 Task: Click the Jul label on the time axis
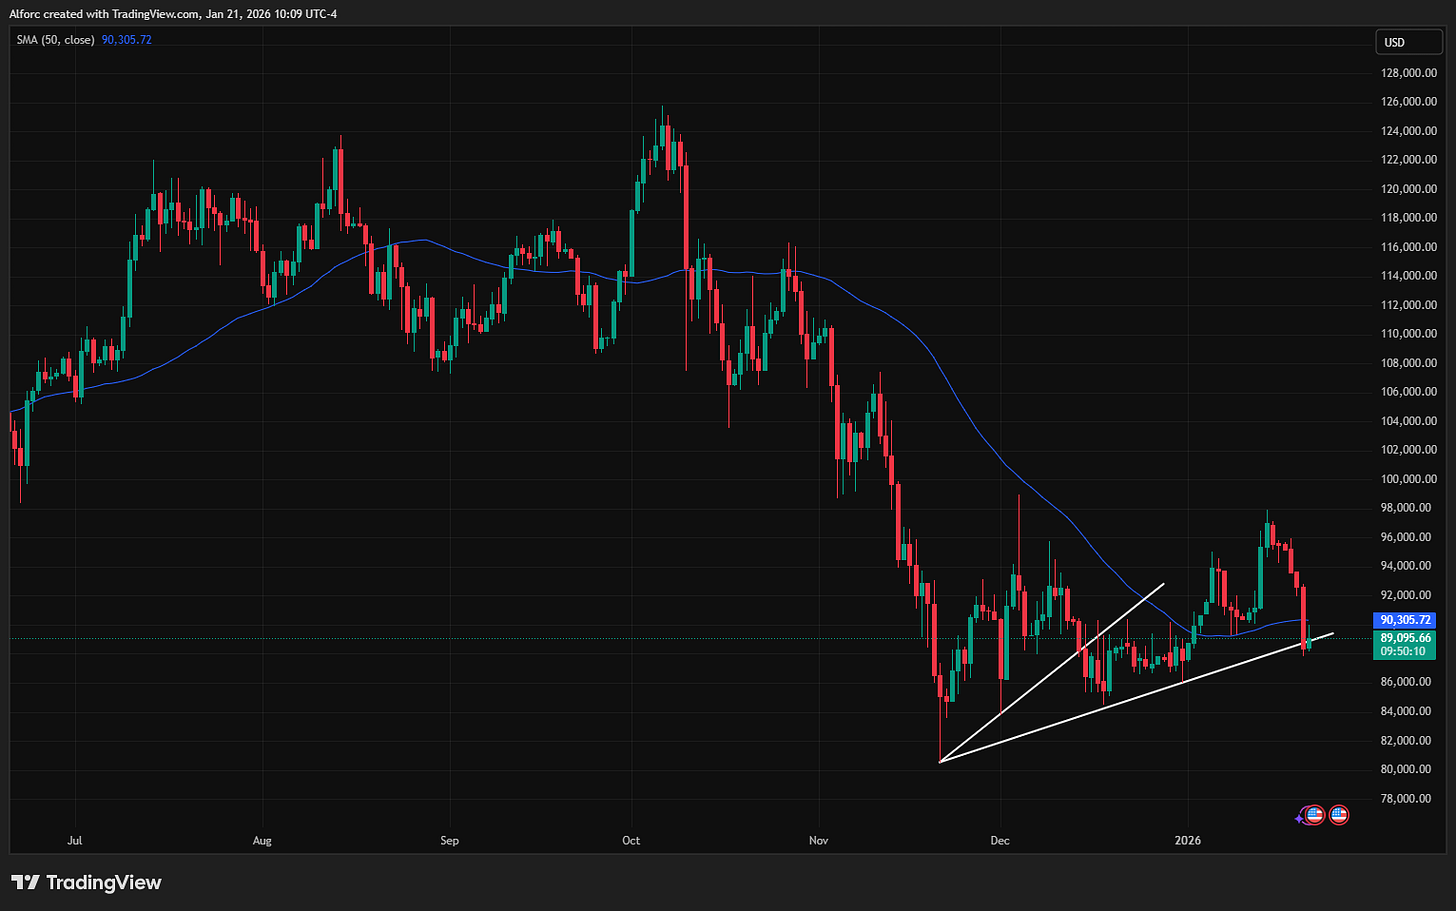point(74,841)
